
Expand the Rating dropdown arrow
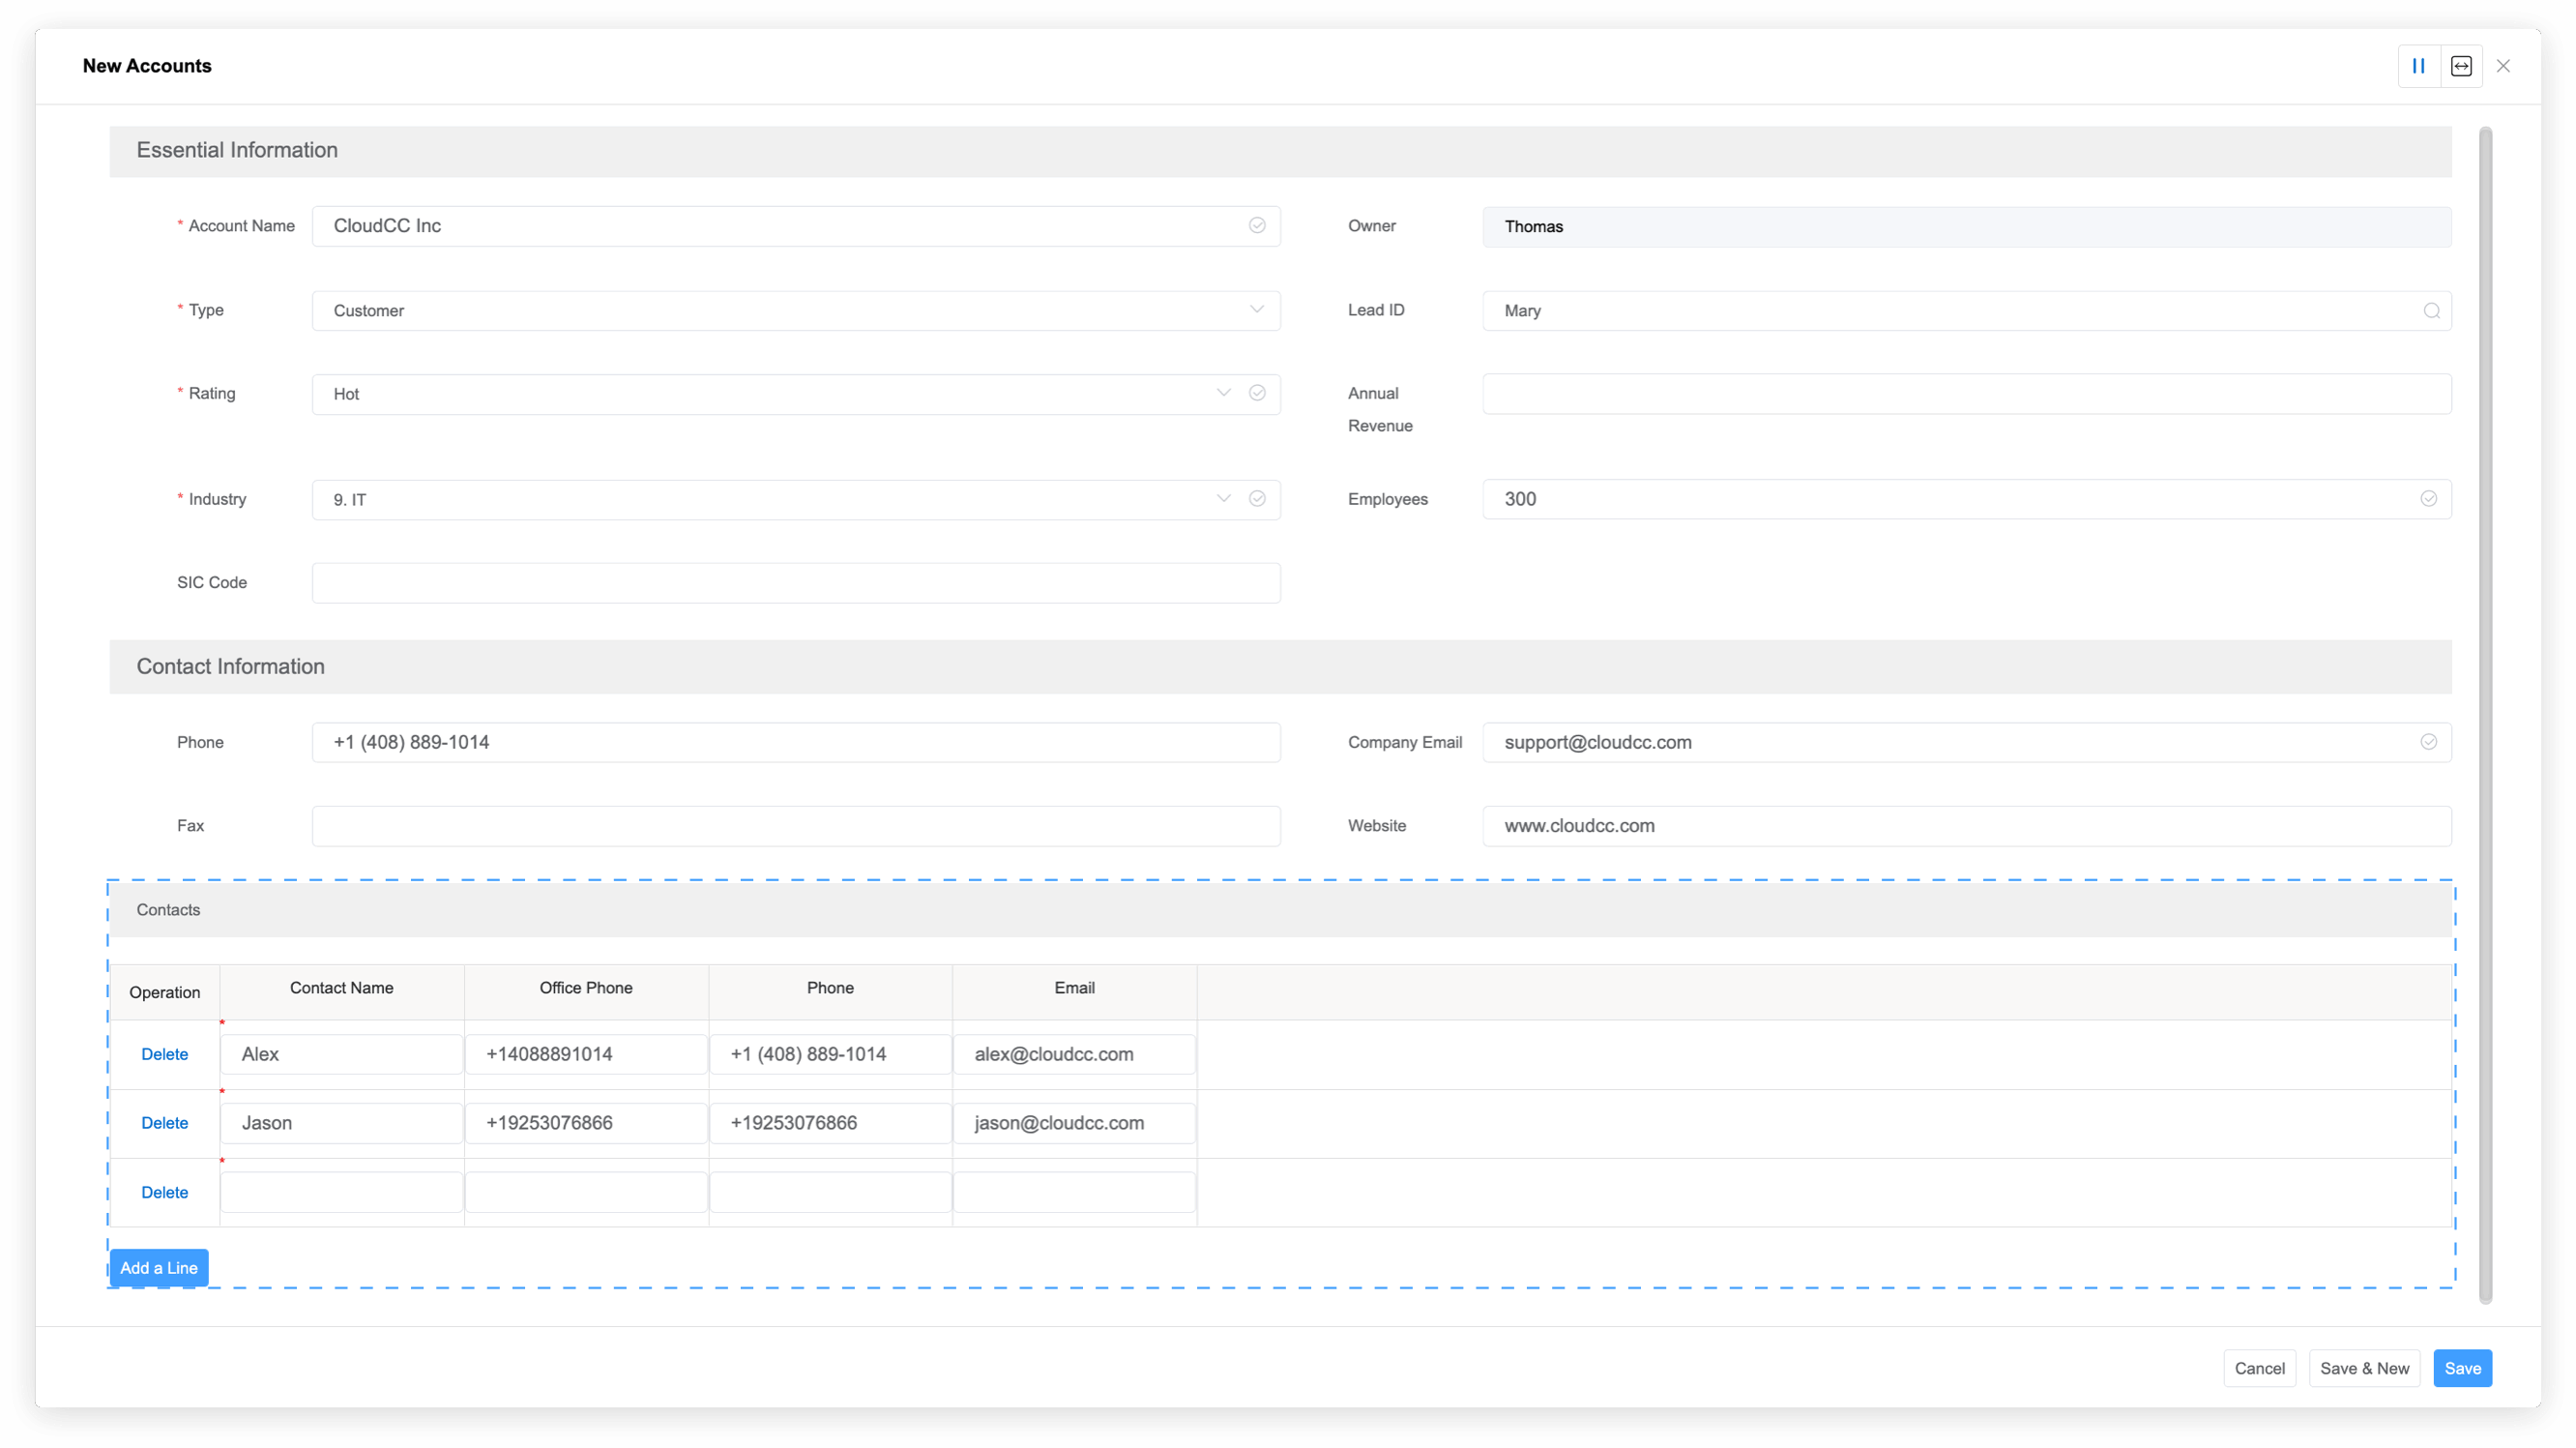[1223, 393]
